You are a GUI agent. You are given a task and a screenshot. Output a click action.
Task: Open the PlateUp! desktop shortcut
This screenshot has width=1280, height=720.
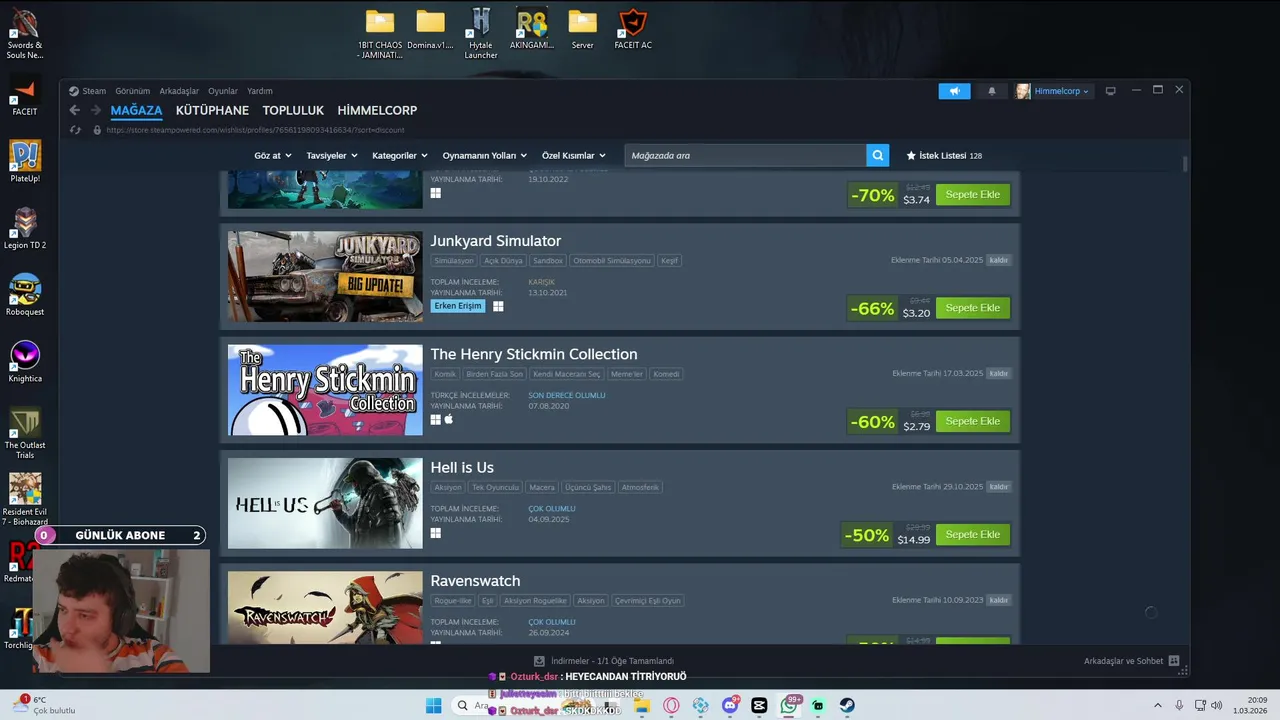click(25, 162)
